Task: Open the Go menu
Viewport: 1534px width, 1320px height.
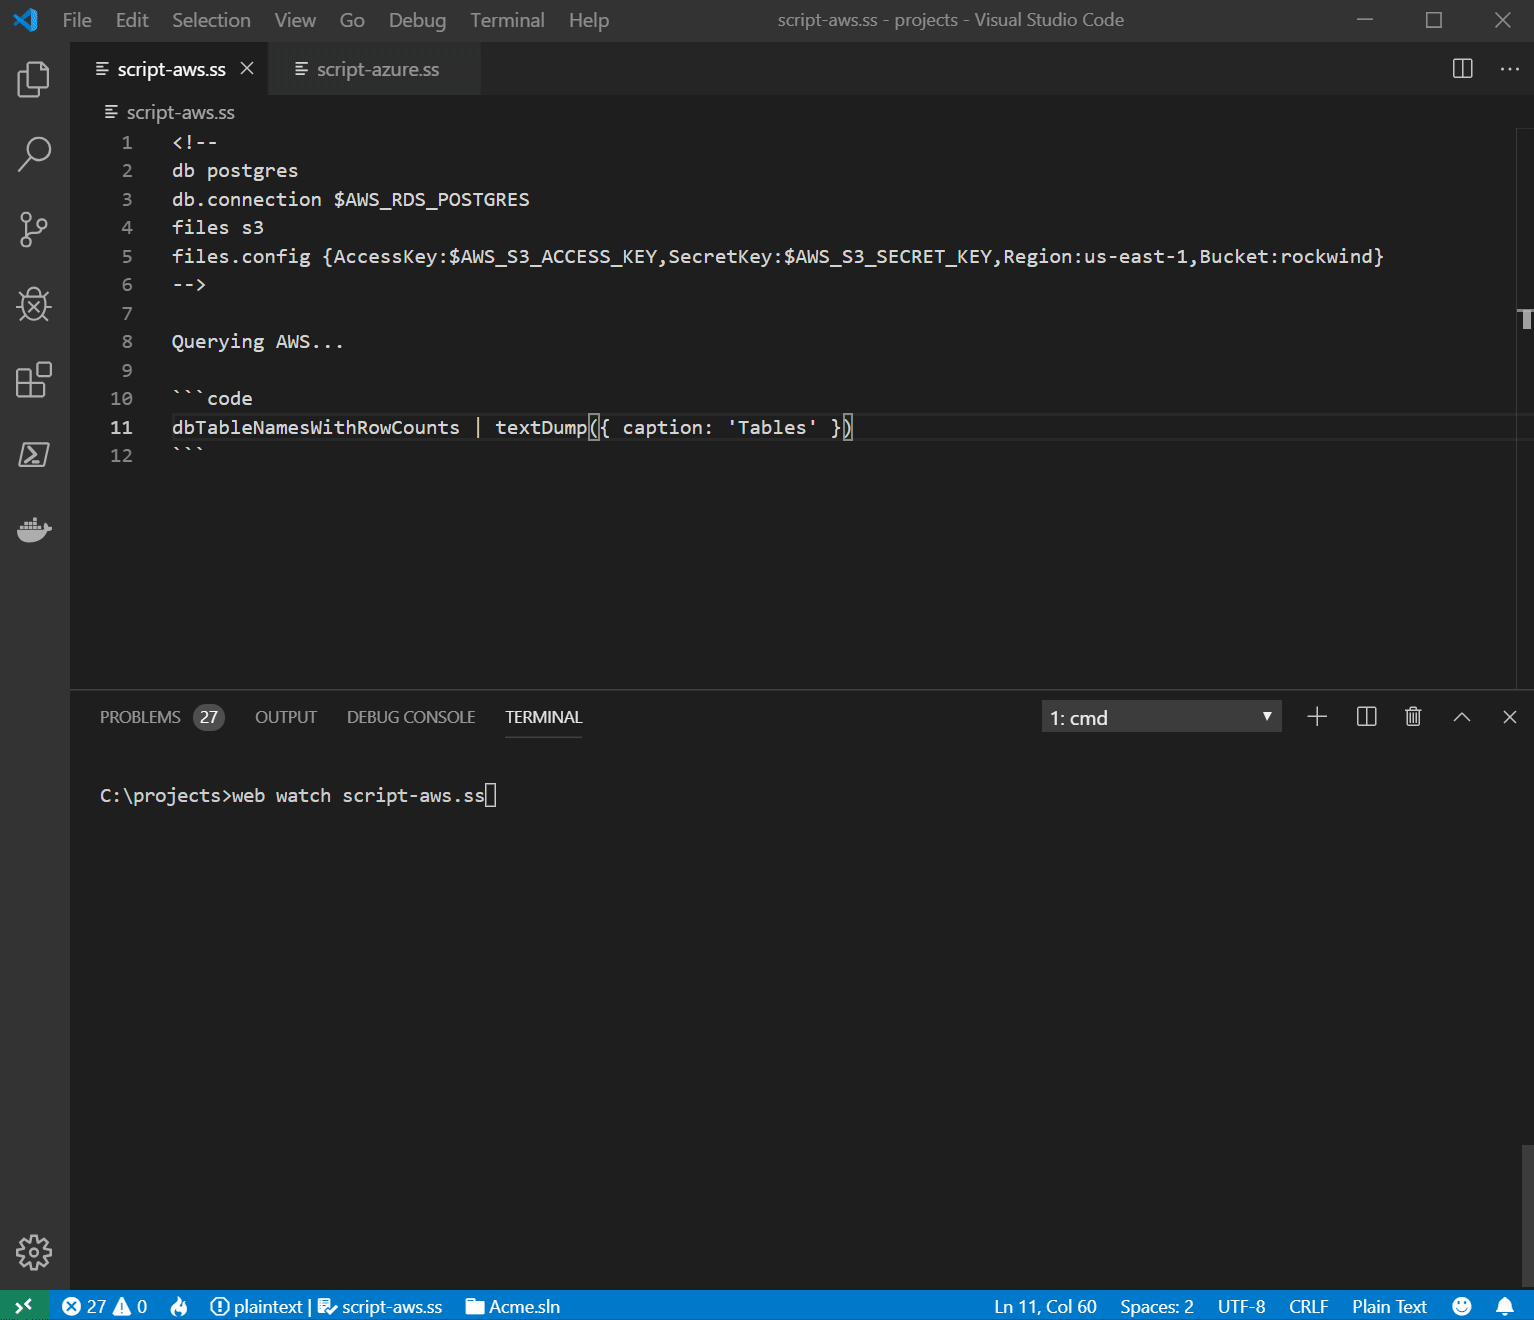Action: click(352, 20)
